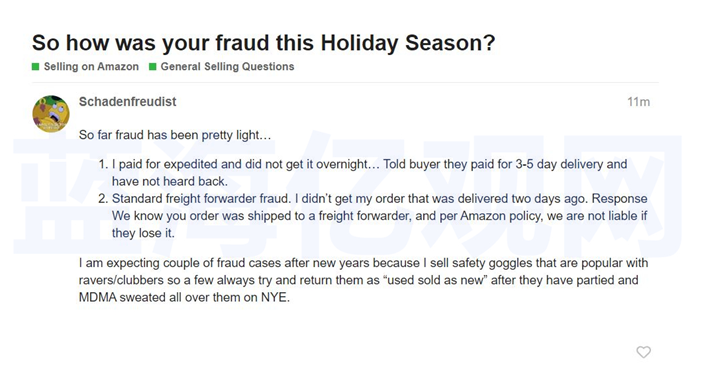702x391 pixels.
Task: View the Schadenfreudist username profile
Action: (128, 102)
